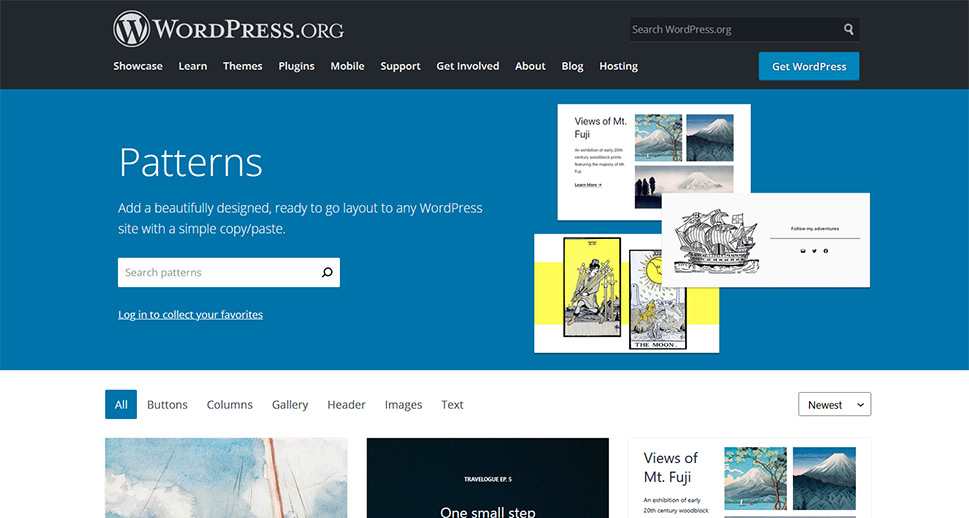Show Header patterns
The width and height of the screenshot is (969, 518).
(346, 404)
